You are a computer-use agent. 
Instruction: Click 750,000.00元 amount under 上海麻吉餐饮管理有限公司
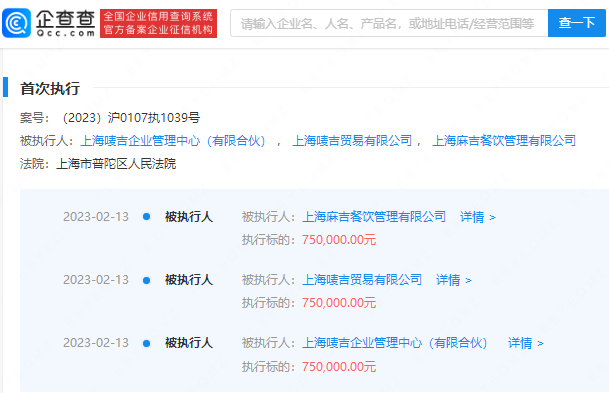(339, 240)
